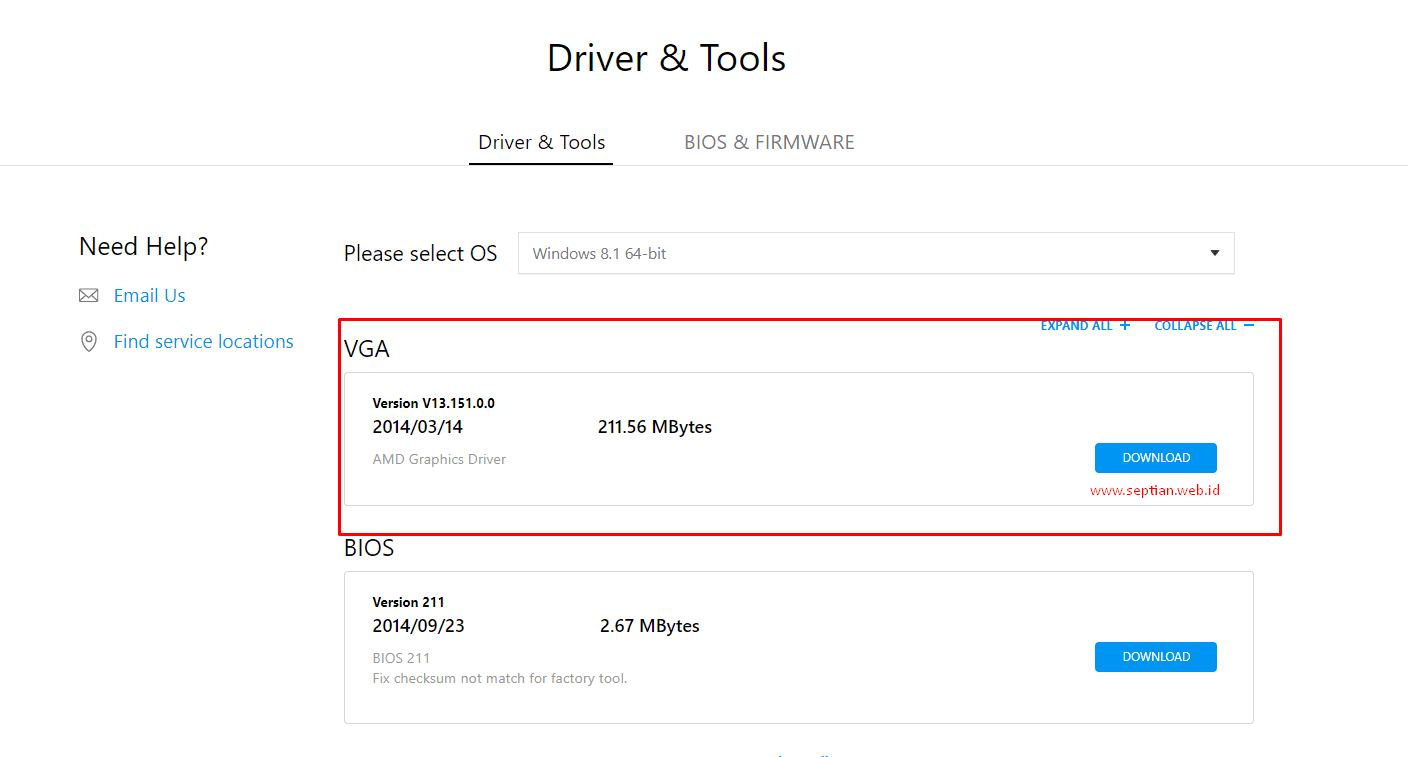Open the Find service locations link

pos(204,342)
